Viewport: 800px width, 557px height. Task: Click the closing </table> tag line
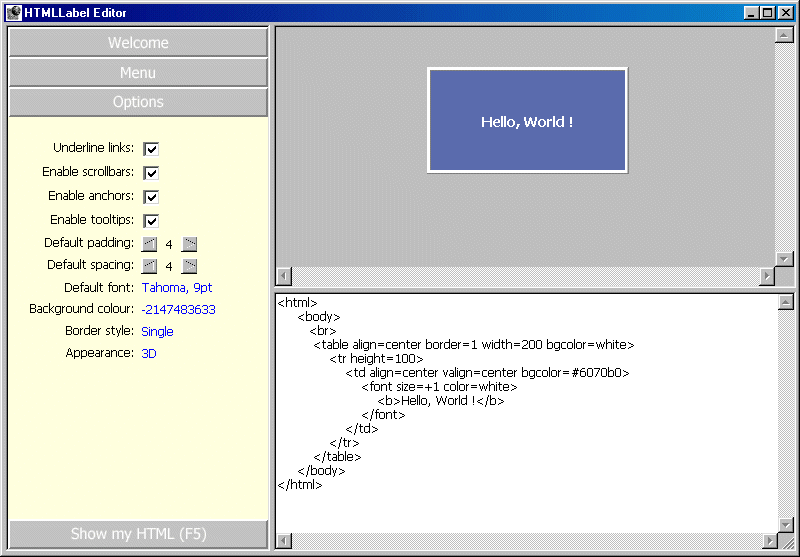[x=337, y=457]
